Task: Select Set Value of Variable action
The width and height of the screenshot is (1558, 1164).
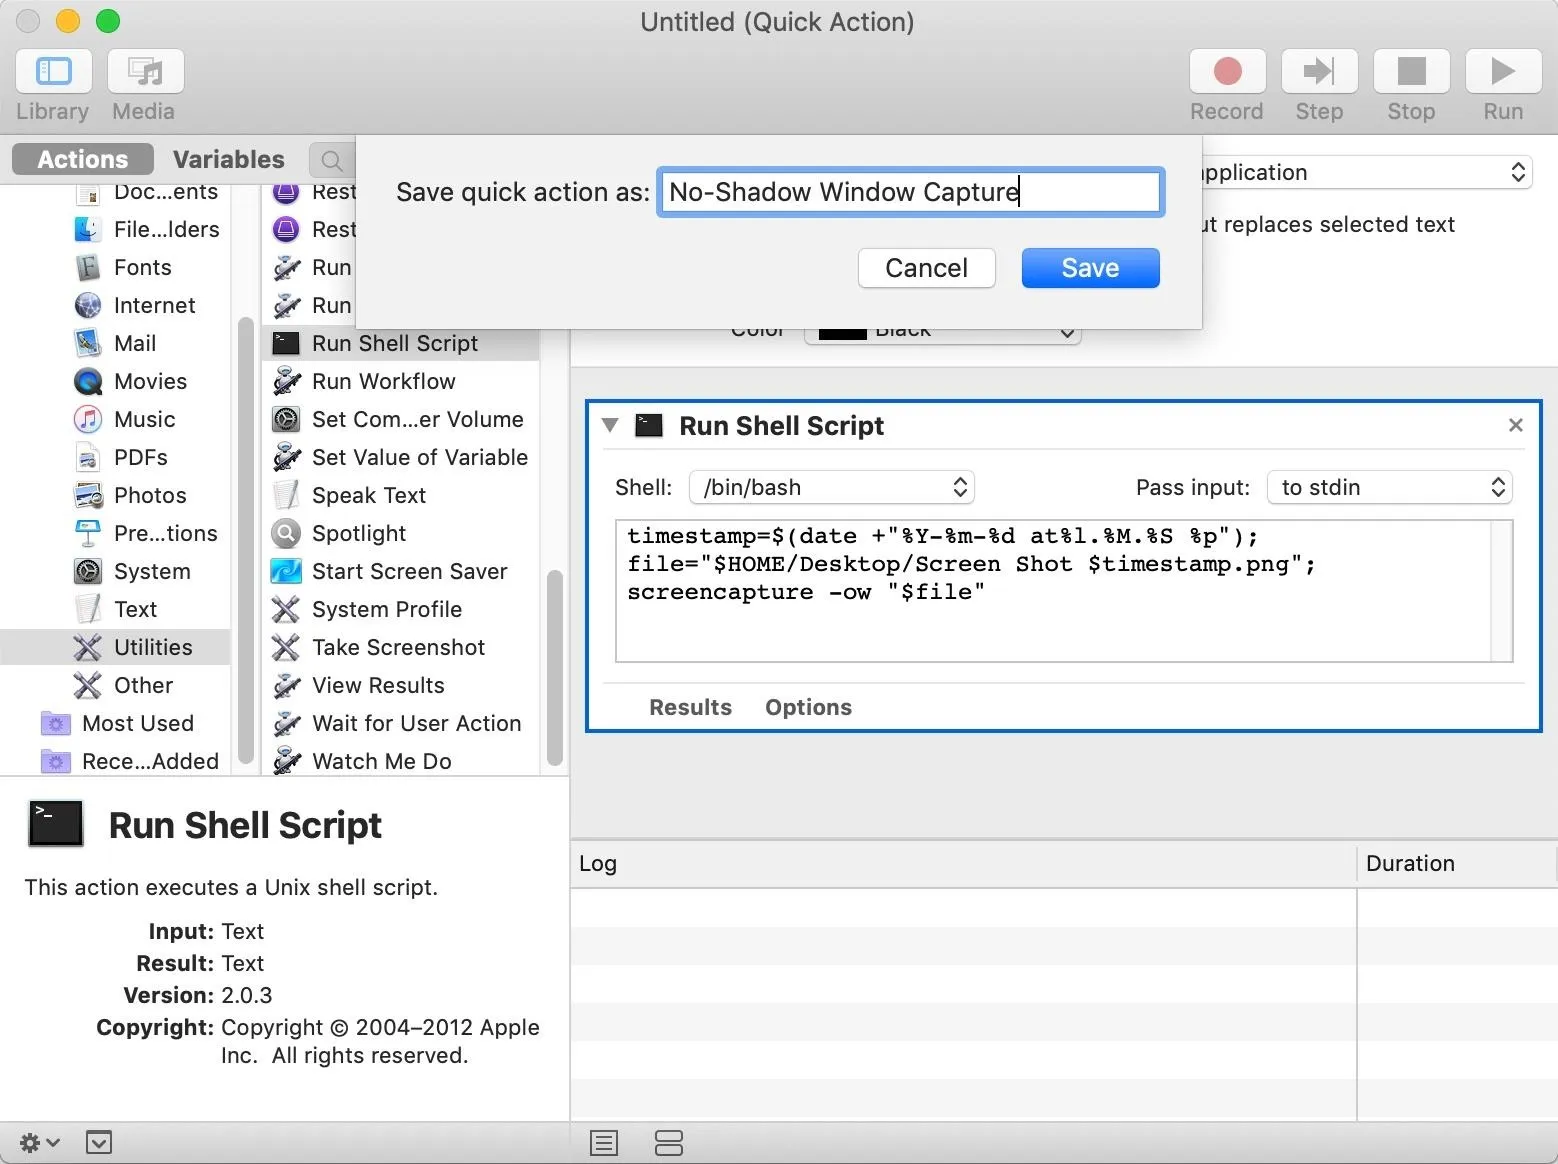Action: click(400, 457)
